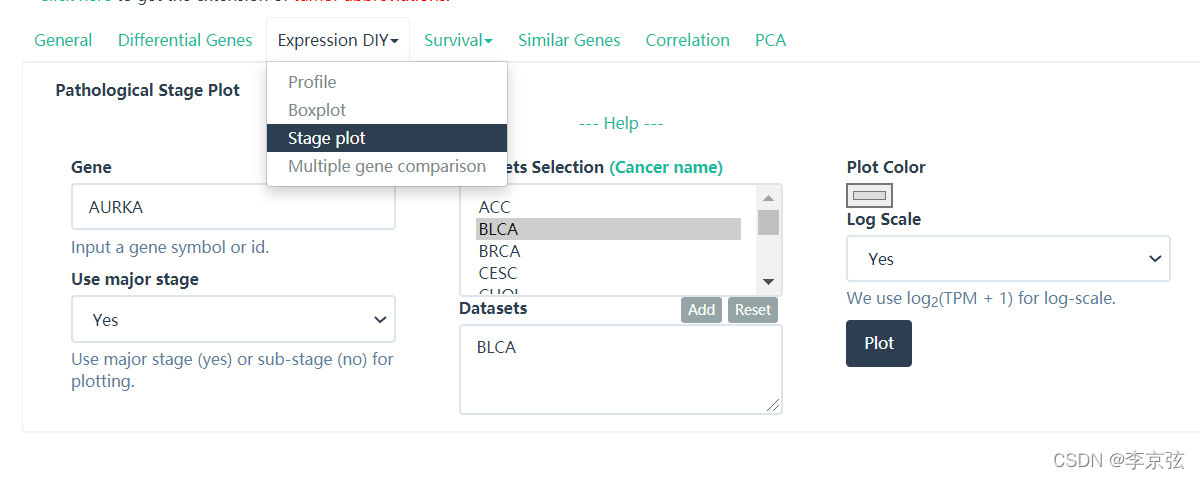Click the Plot button
The image size is (1200, 479).
[879, 343]
